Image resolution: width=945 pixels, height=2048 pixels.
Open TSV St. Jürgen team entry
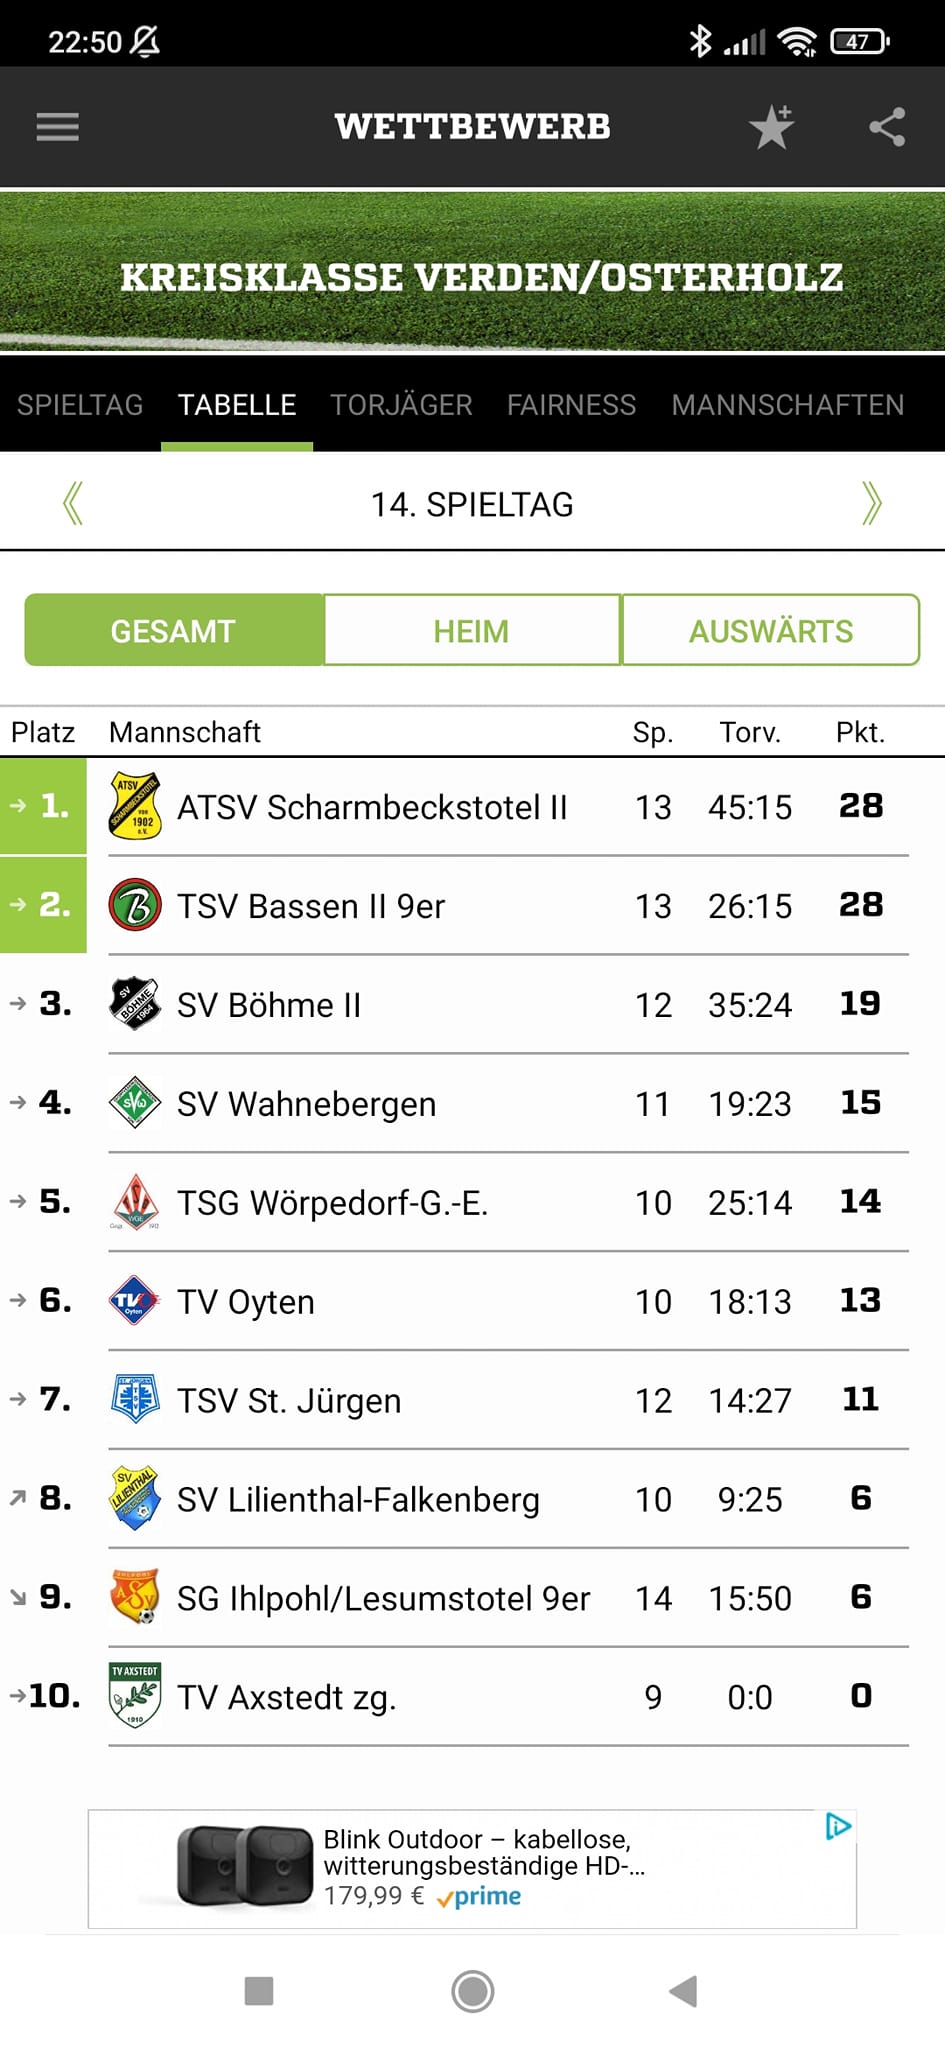pyautogui.click(x=289, y=1401)
